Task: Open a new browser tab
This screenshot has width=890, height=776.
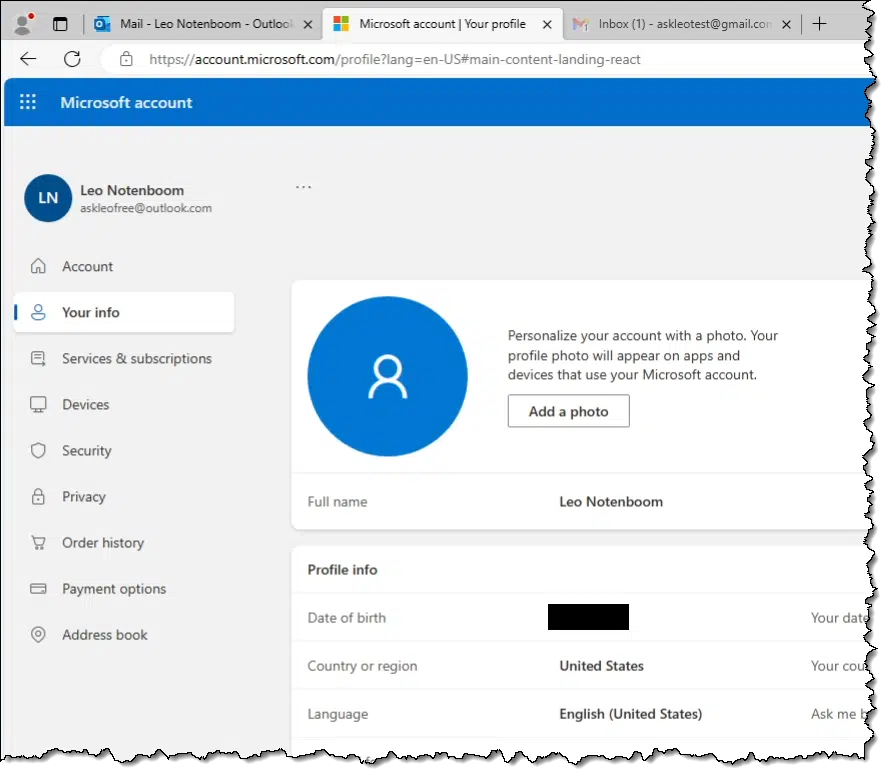Action: tap(819, 24)
